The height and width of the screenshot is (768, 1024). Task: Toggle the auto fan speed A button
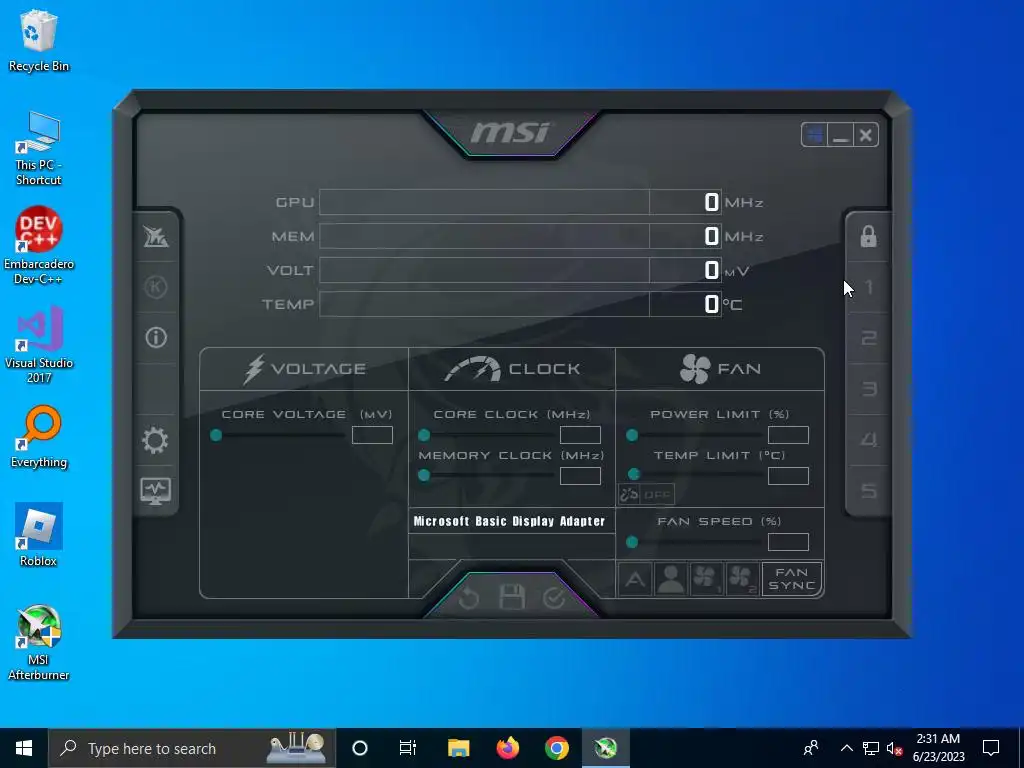coord(635,579)
